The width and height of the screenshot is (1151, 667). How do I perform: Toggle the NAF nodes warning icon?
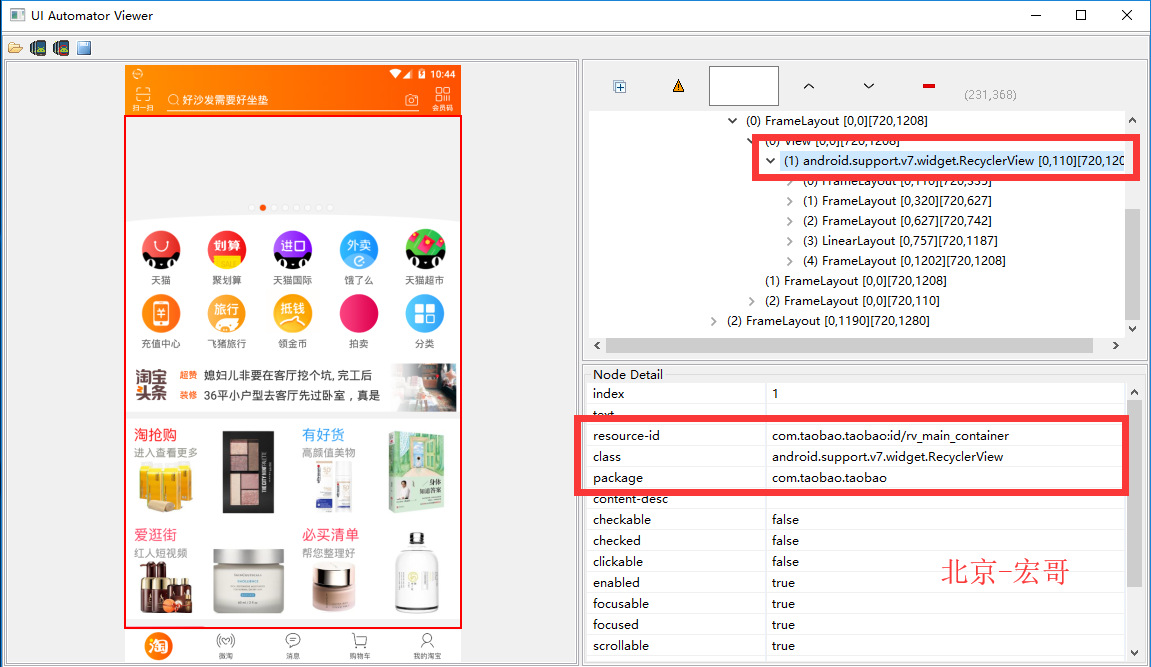point(678,86)
